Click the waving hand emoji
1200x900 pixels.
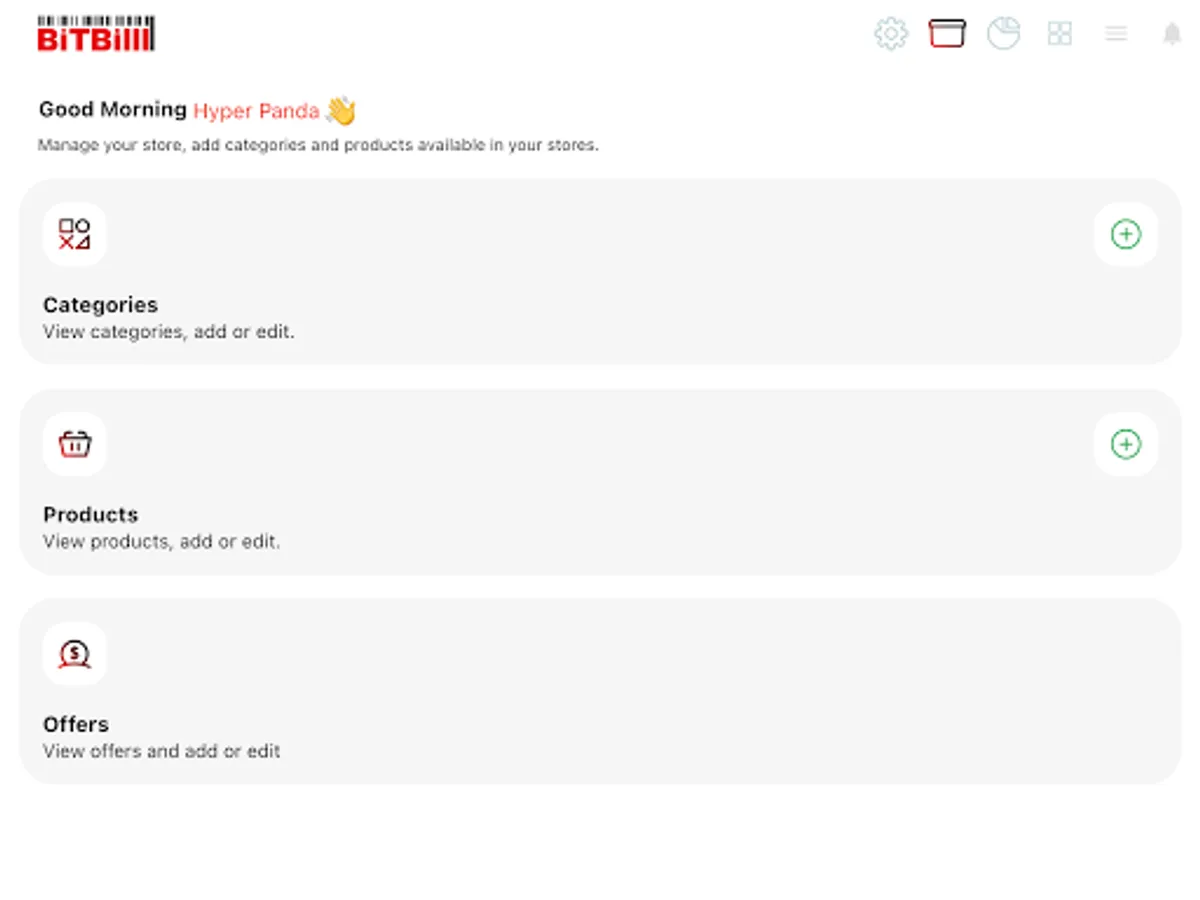[341, 110]
